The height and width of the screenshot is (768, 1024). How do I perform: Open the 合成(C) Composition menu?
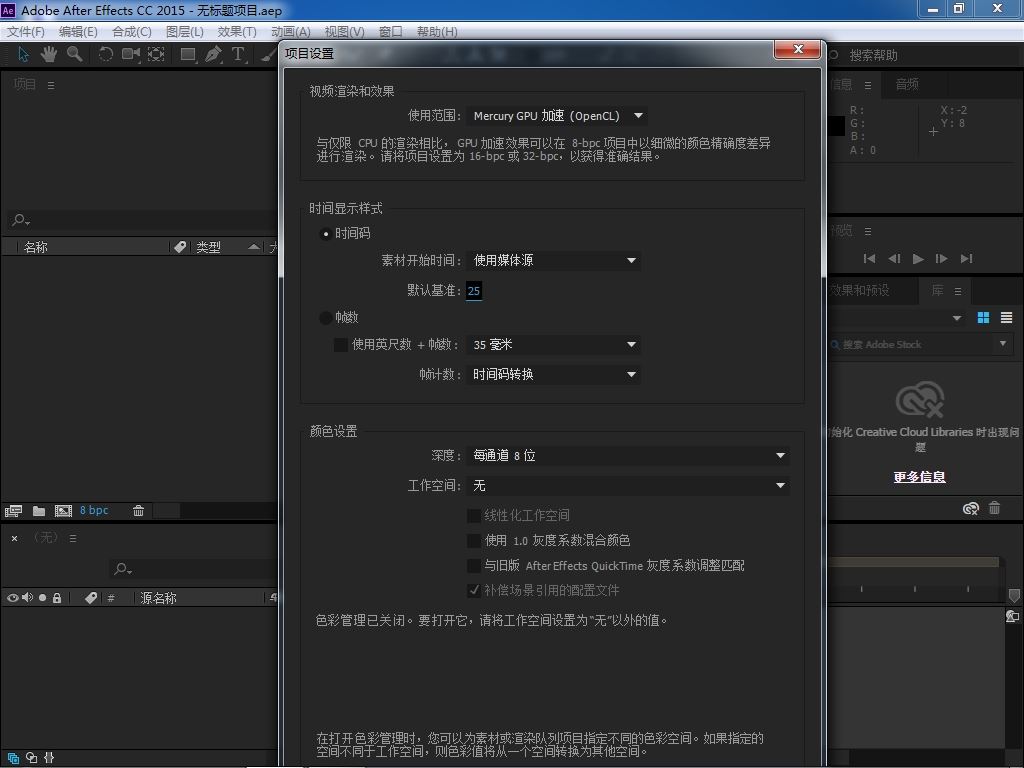(132, 31)
